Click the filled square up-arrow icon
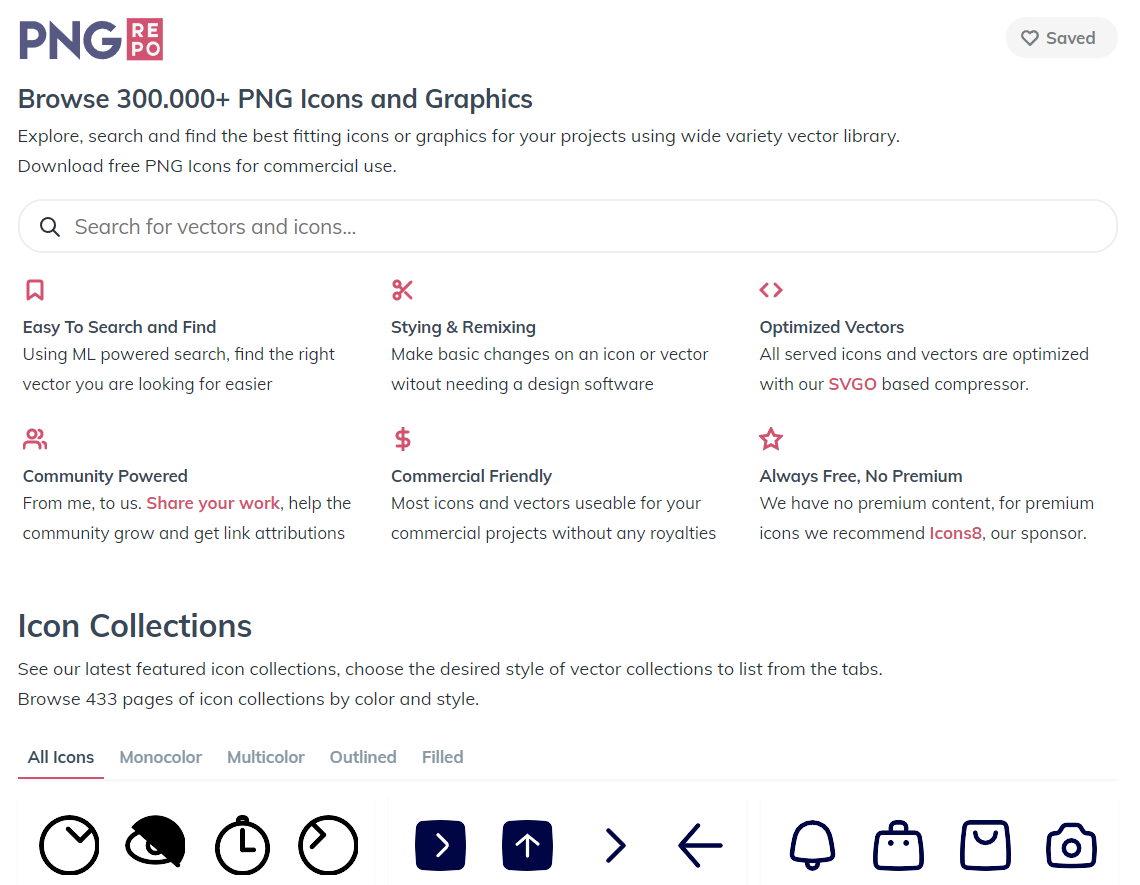 tap(527, 846)
